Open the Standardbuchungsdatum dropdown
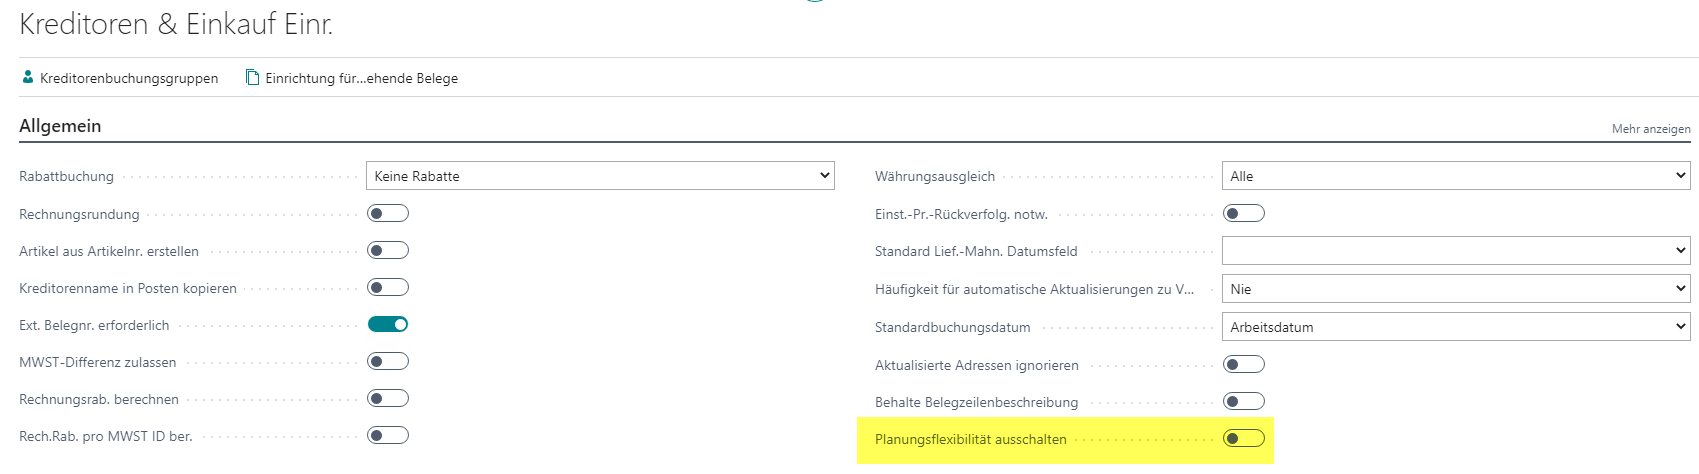 point(1456,327)
